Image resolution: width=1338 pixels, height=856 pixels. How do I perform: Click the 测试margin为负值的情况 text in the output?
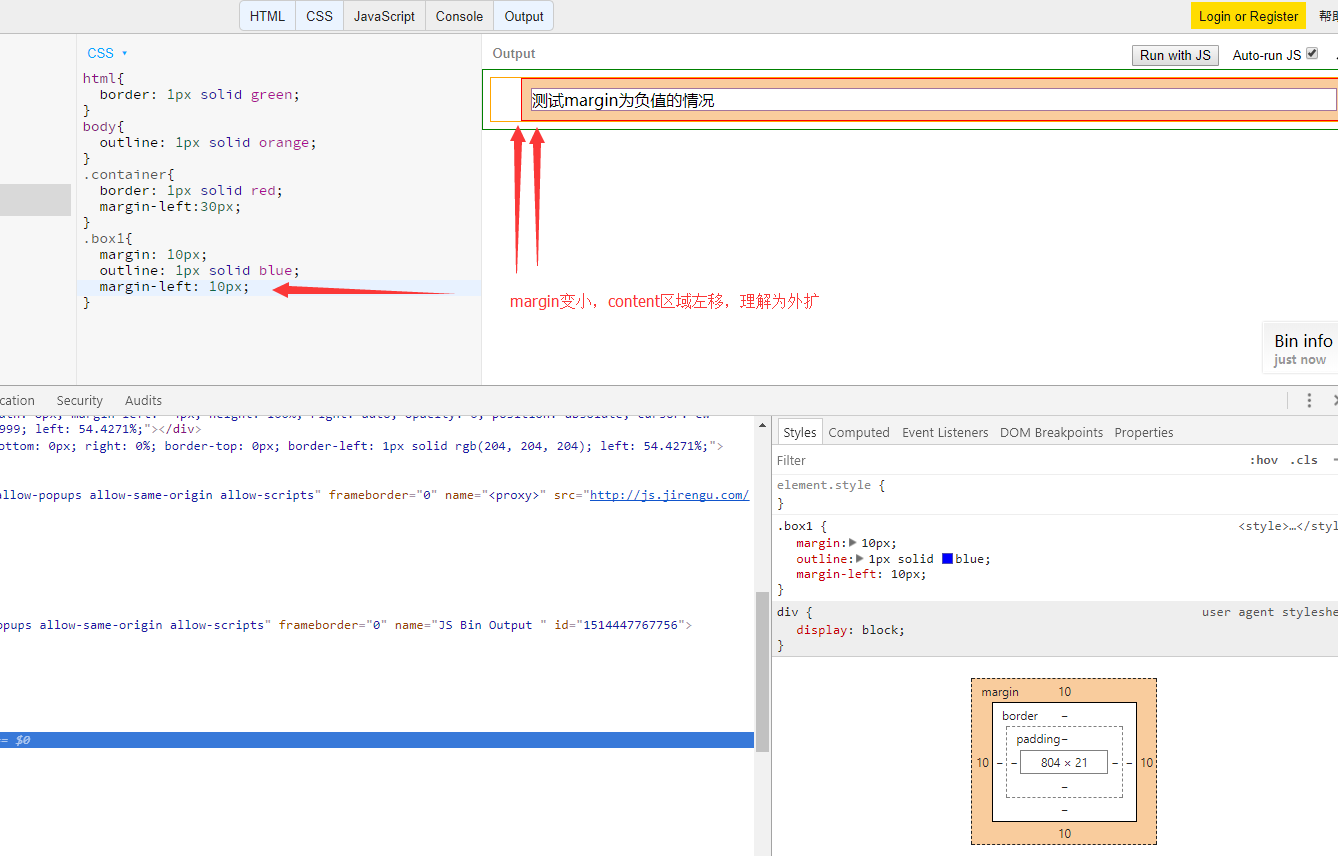click(623, 100)
